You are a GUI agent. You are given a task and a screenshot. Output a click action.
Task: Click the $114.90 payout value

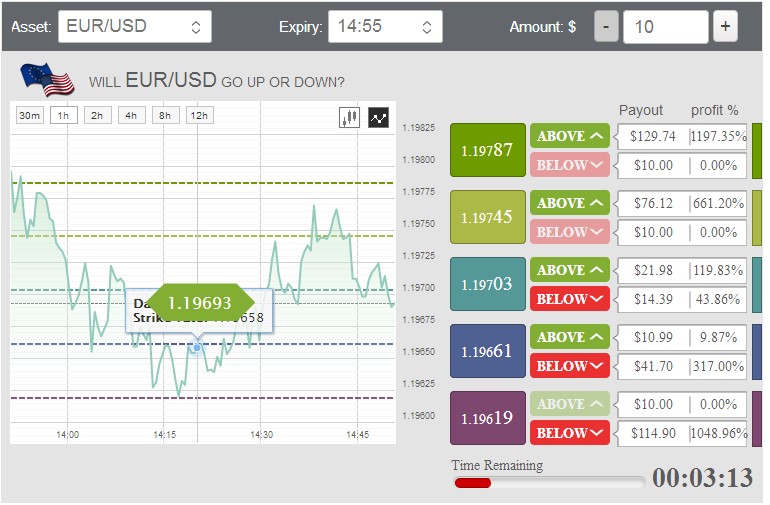(653, 433)
